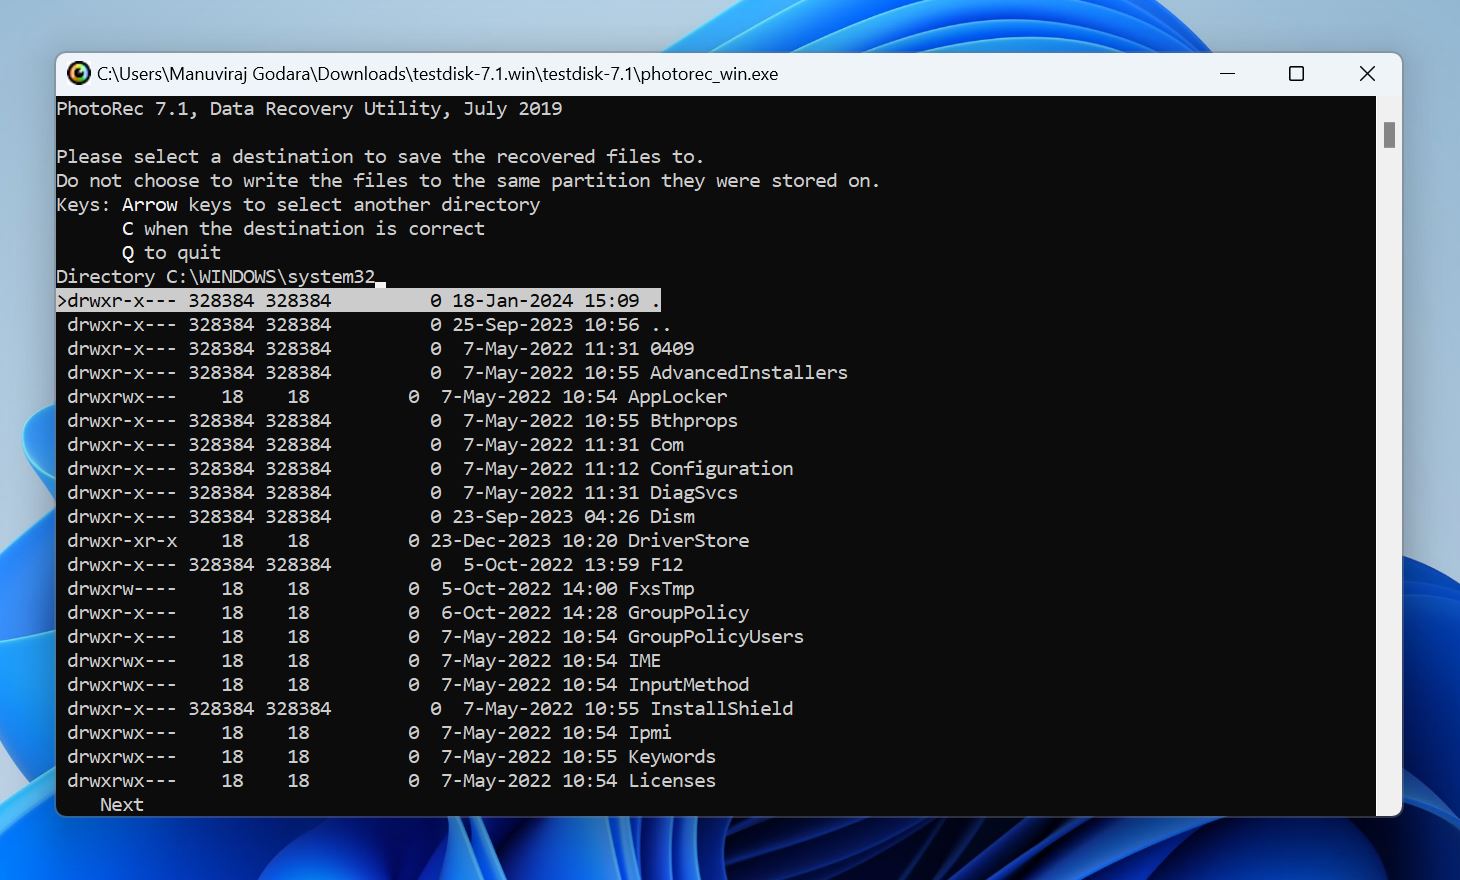The image size is (1460, 880).
Task: Minimize the photorec_win.exe window
Action: coord(1228,73)
